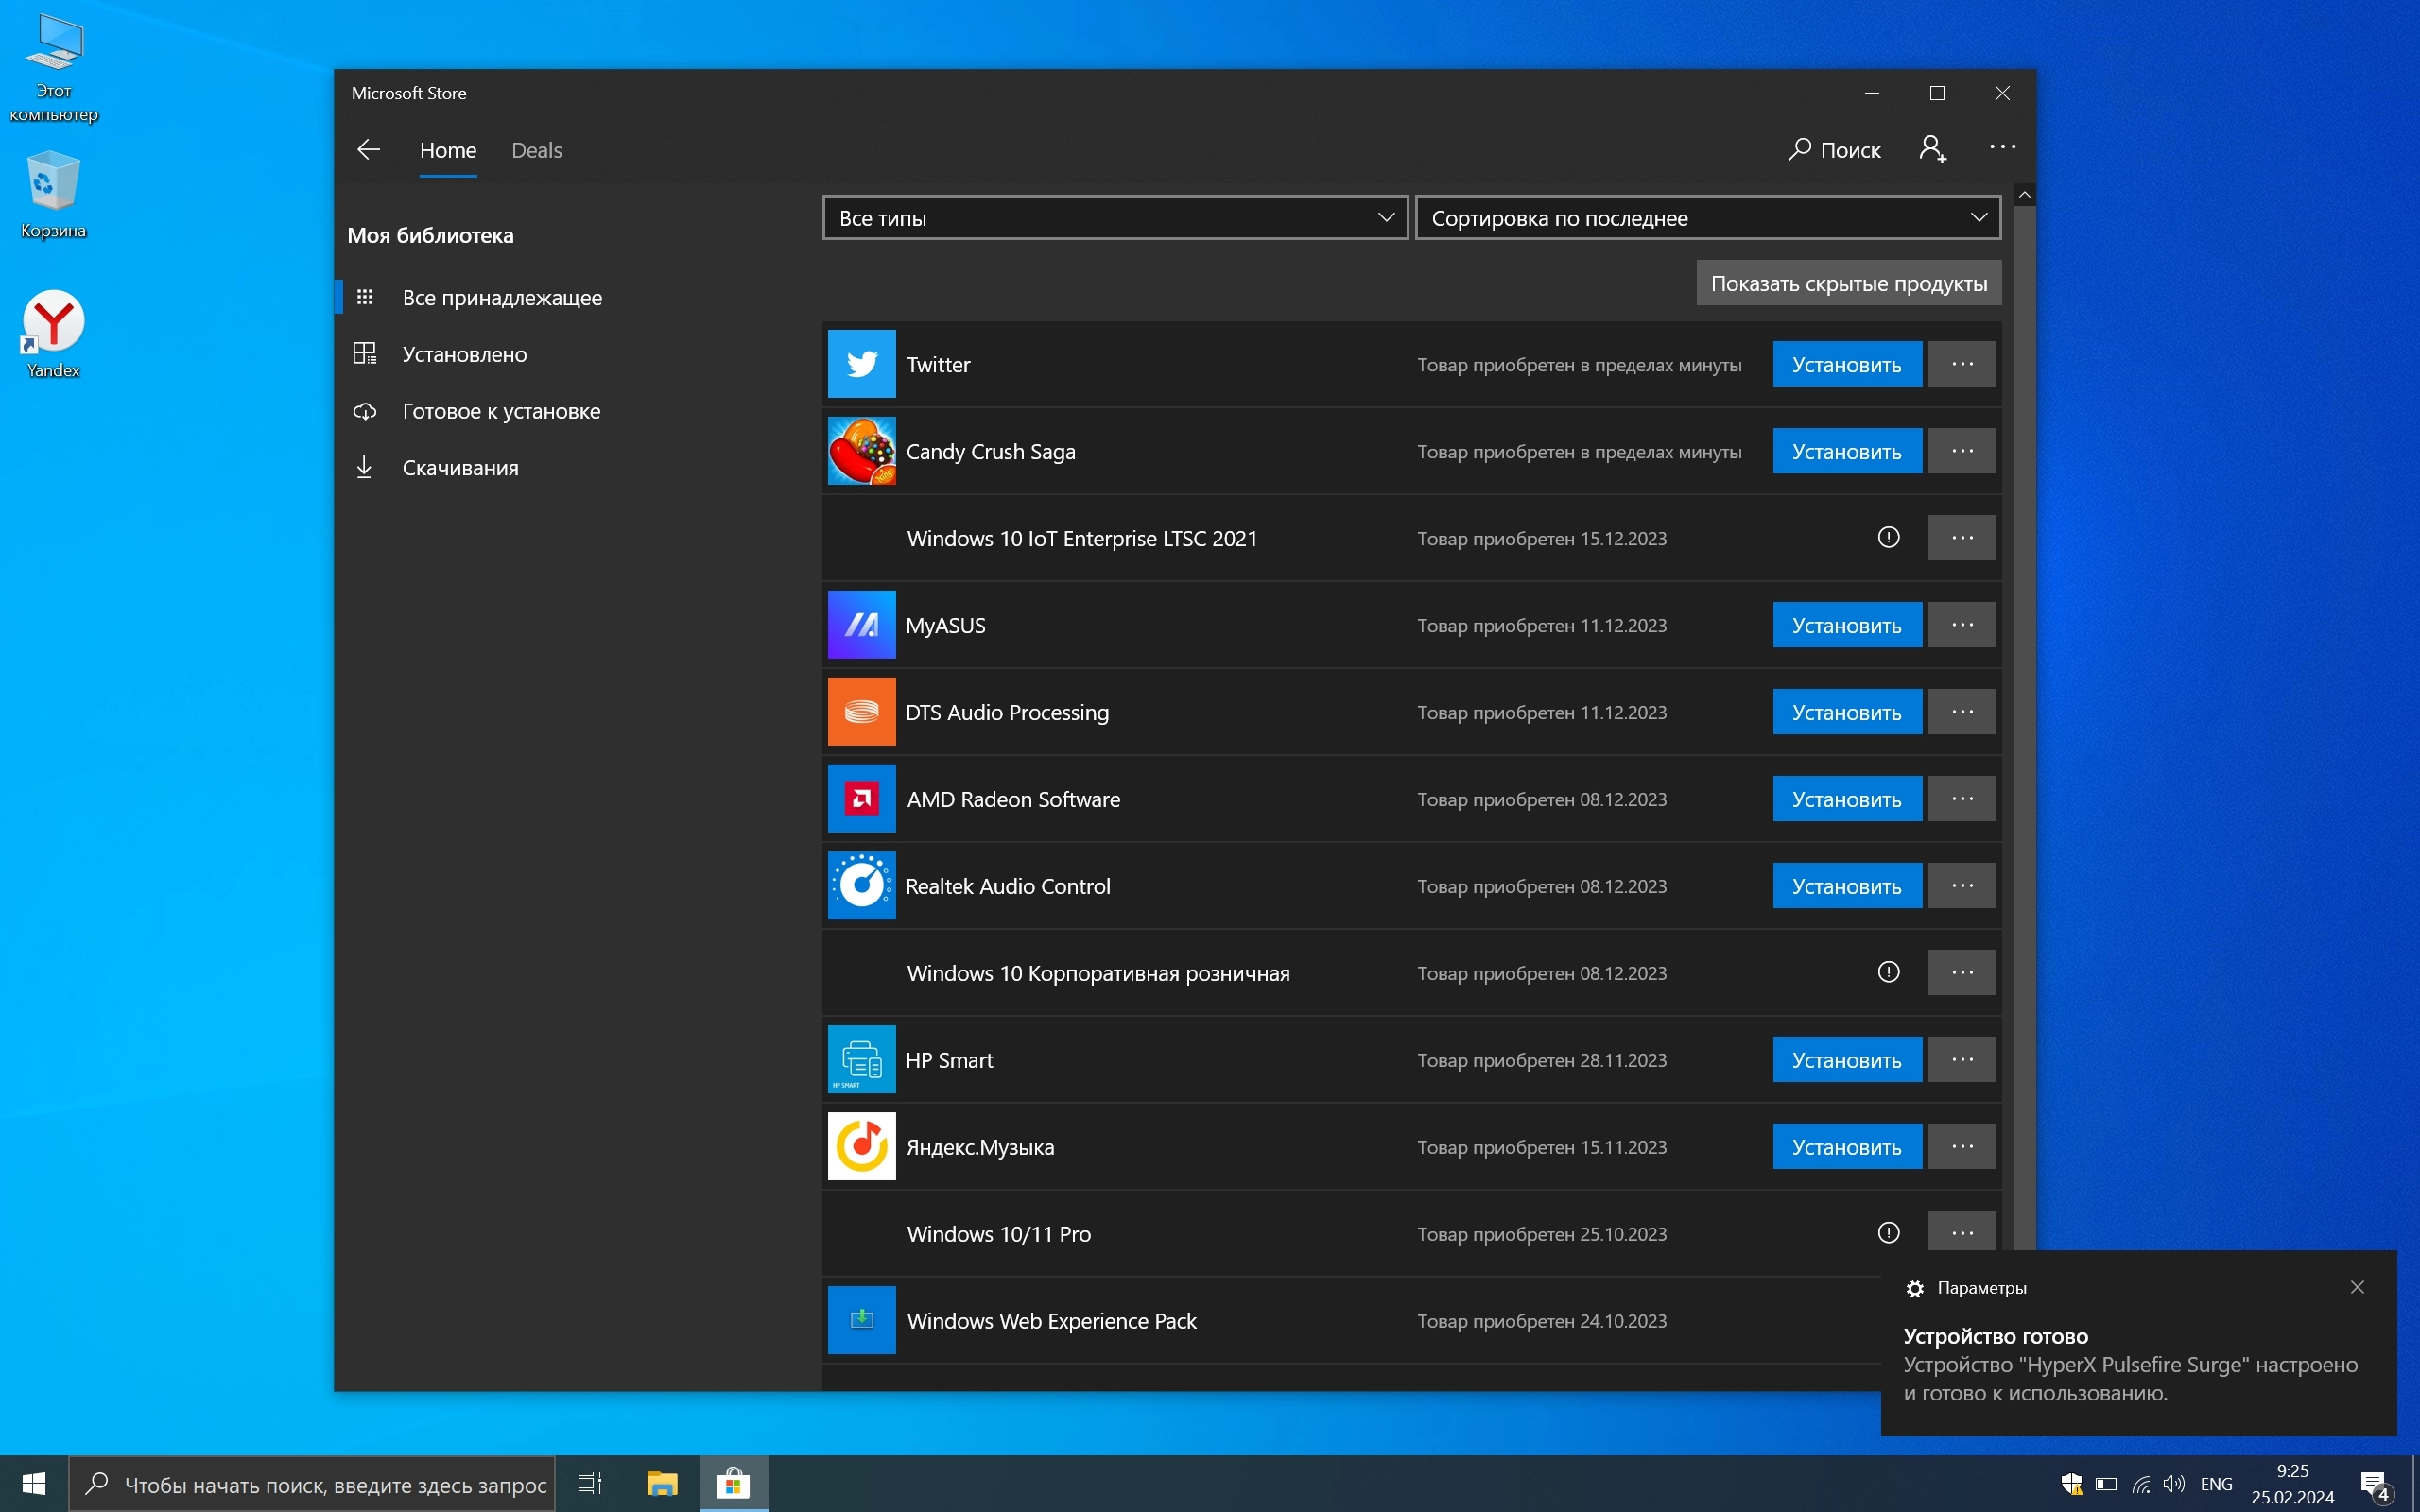This screenshot has width=2420, height=1512.
Task: Open more options for DTS Audio Processing
Action: pyautogui.click(x=1961, y=712)
